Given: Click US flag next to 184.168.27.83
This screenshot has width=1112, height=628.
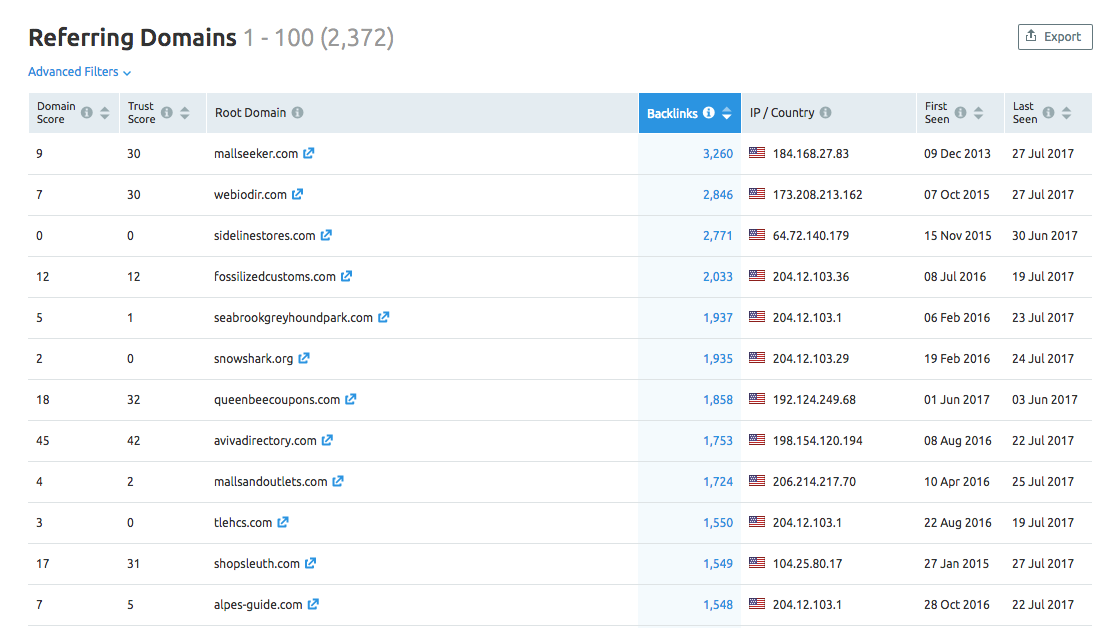Looking at the screenshot, I should pos(757,152).
